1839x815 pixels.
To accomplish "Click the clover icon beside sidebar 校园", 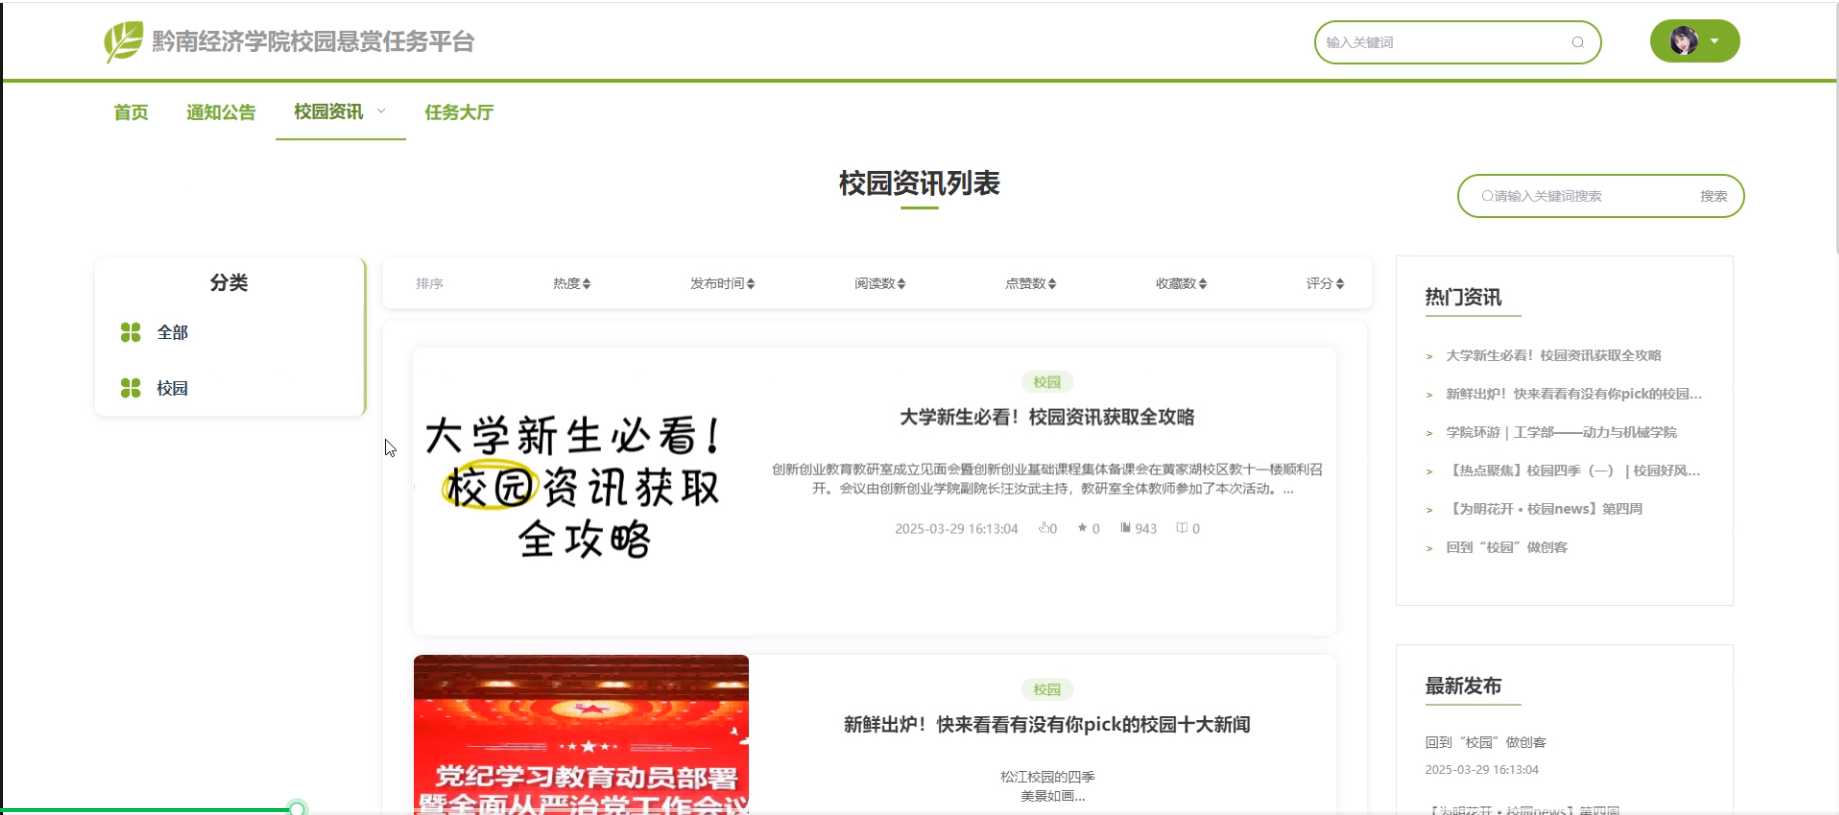I will click(131, 388).
